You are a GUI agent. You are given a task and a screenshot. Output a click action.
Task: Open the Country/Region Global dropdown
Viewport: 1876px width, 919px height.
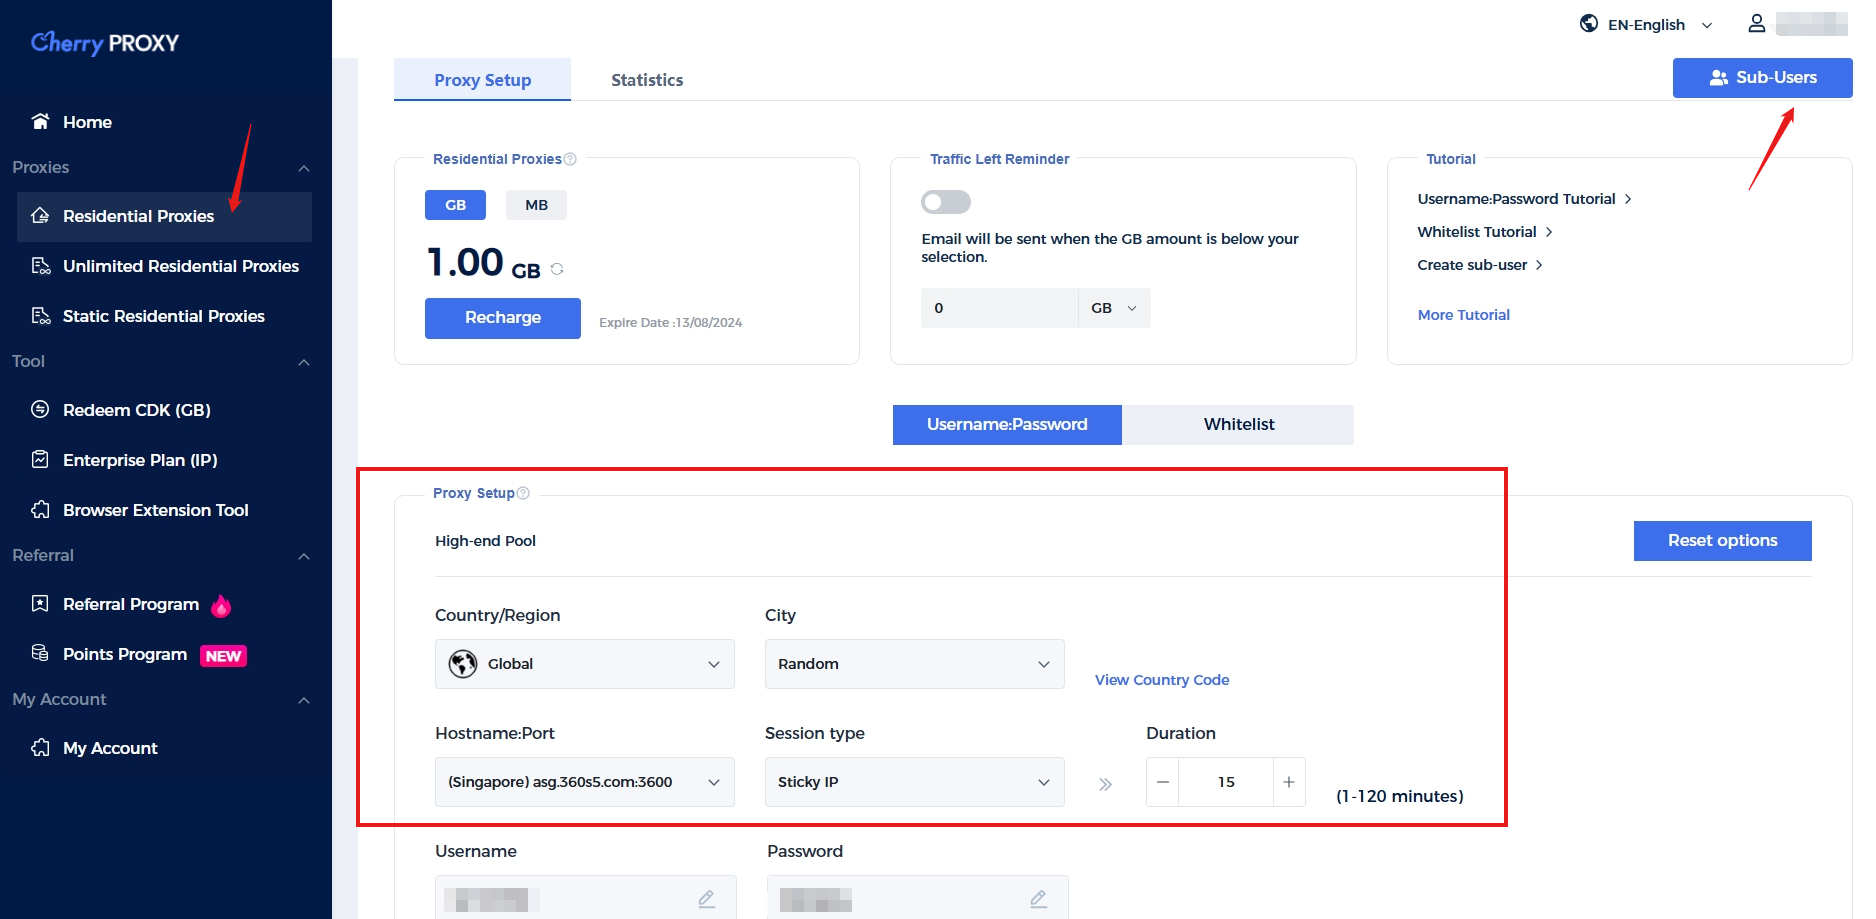[584, 664]
